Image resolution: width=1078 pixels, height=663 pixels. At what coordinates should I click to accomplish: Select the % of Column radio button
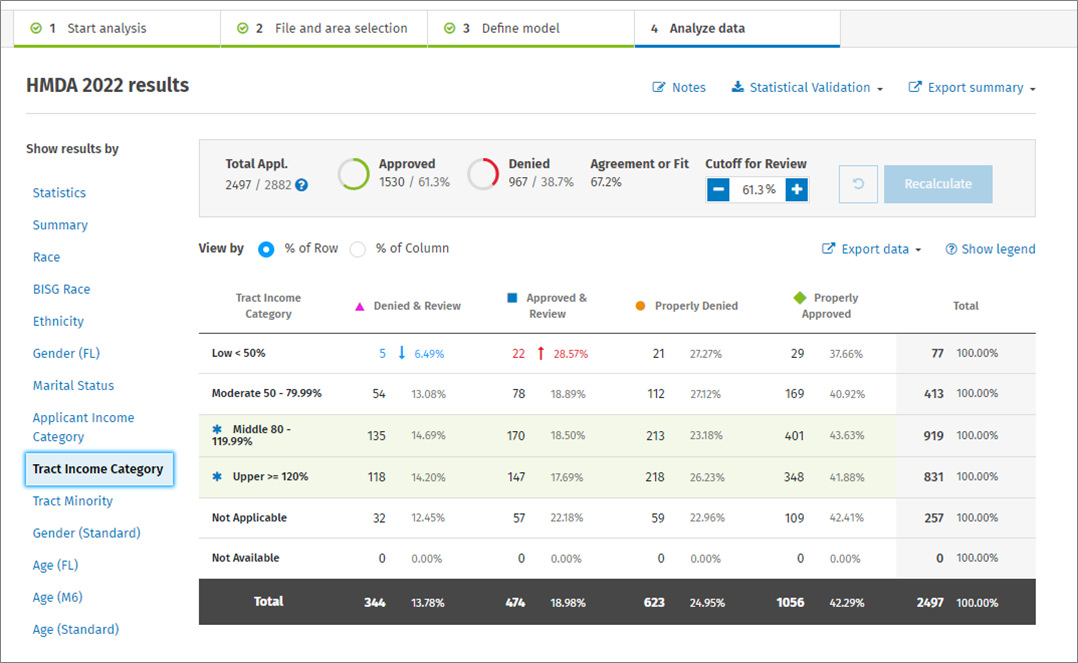358,249
